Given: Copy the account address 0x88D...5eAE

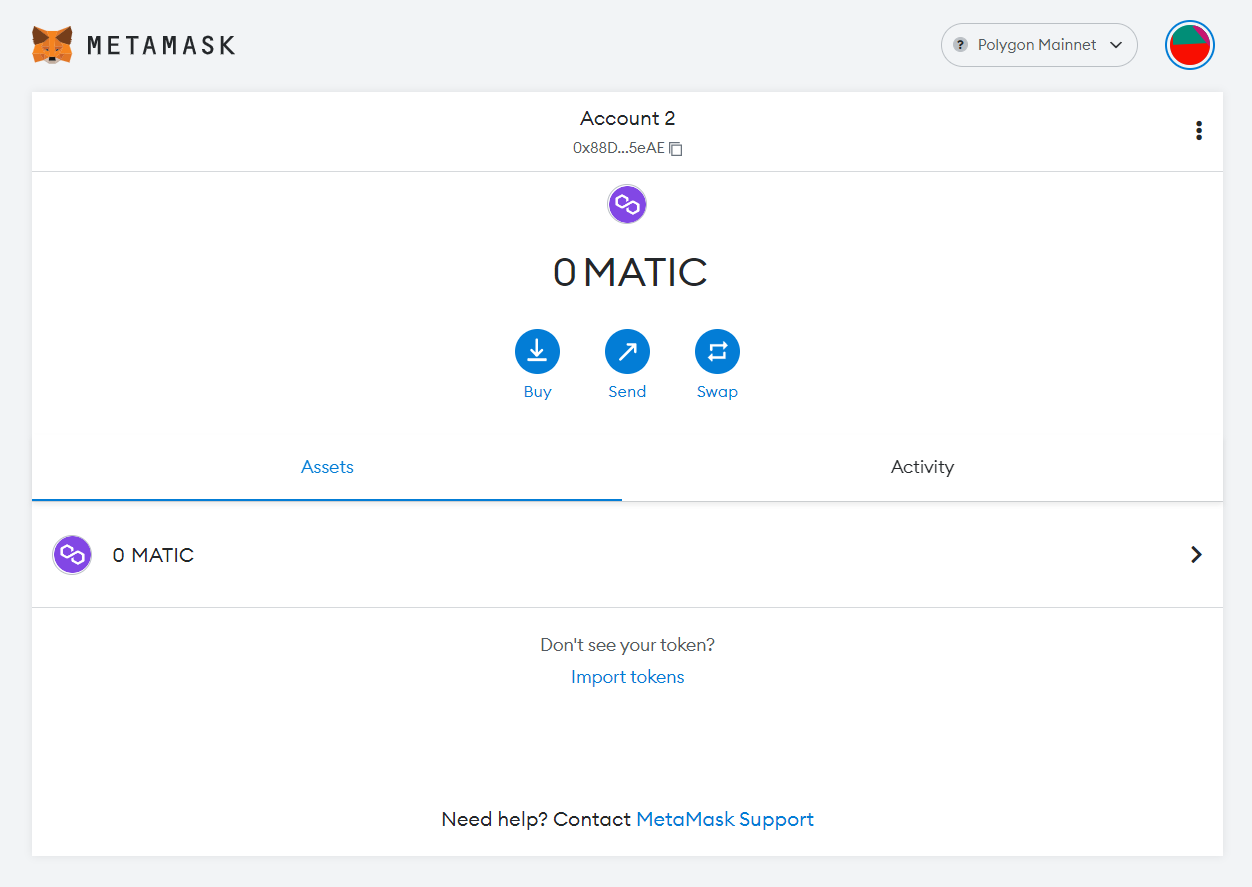Looking at the screenshot, I should click(627, 148).
